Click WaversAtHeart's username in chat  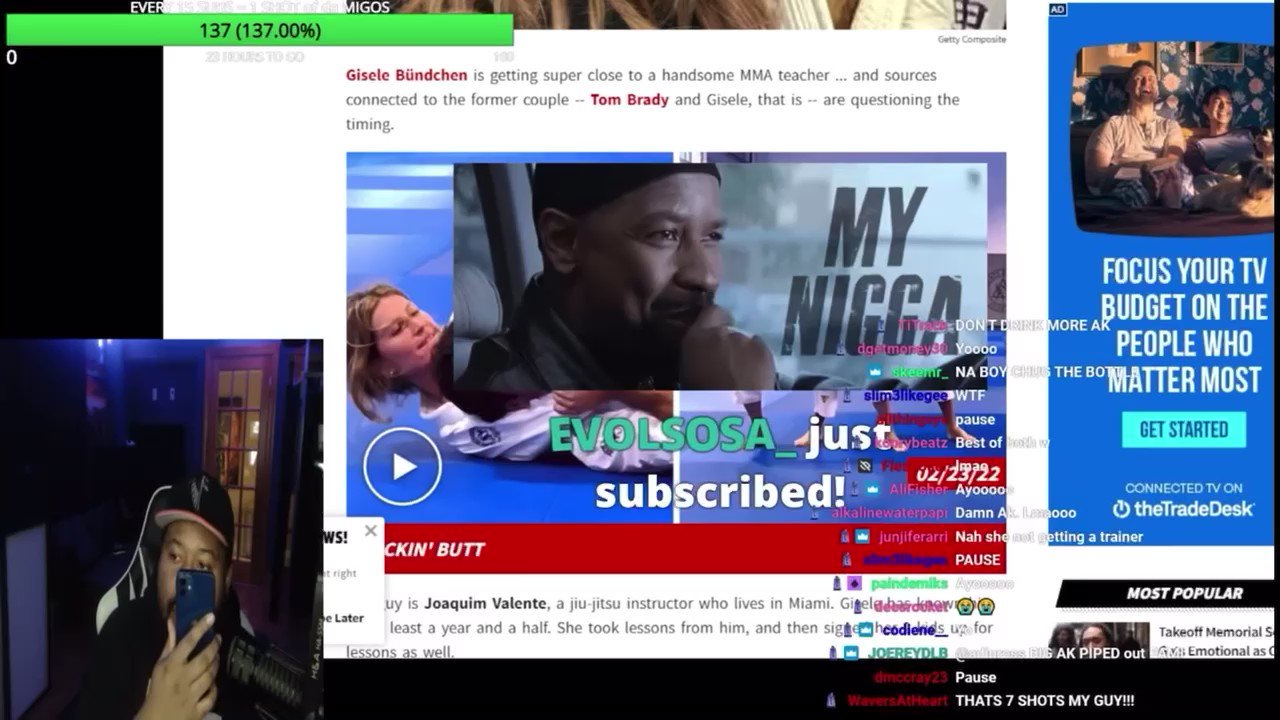(897, 701)
